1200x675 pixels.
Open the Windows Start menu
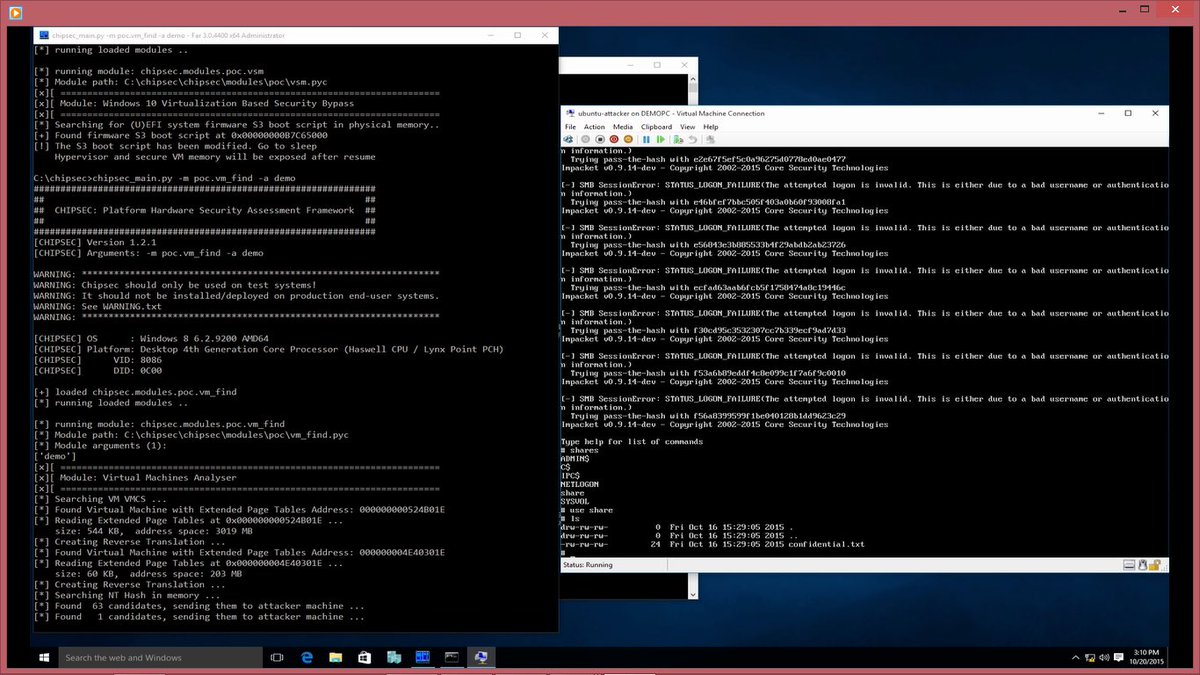coord(45,657)
